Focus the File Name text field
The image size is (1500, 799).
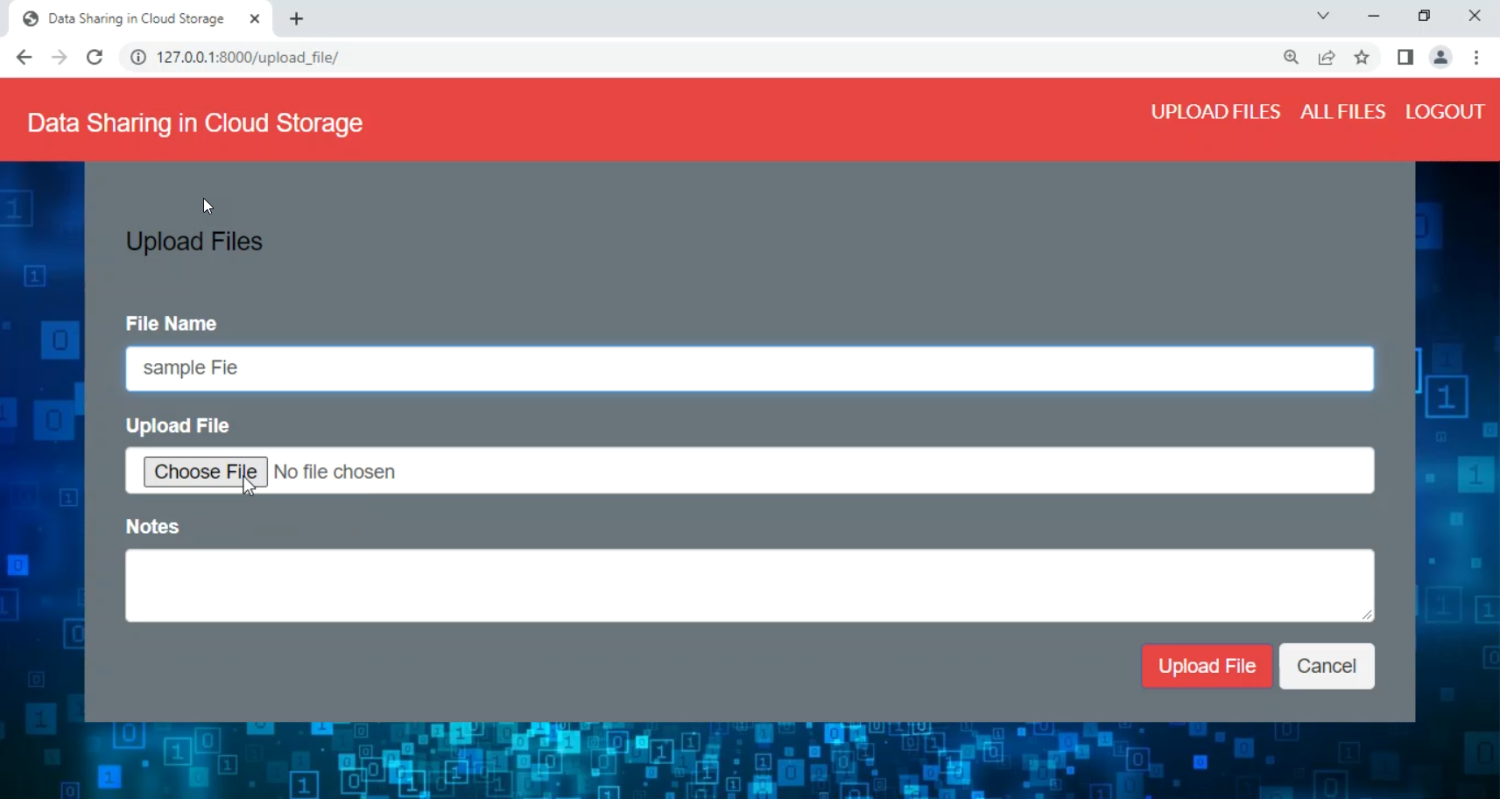tap(749, 368)
